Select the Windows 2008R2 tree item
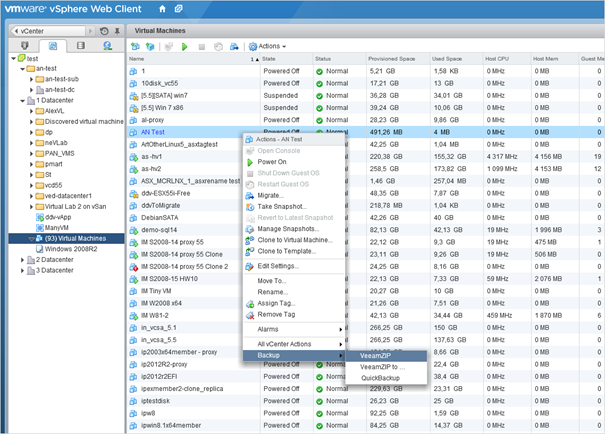Screen dimensions: 605x434 71,249
